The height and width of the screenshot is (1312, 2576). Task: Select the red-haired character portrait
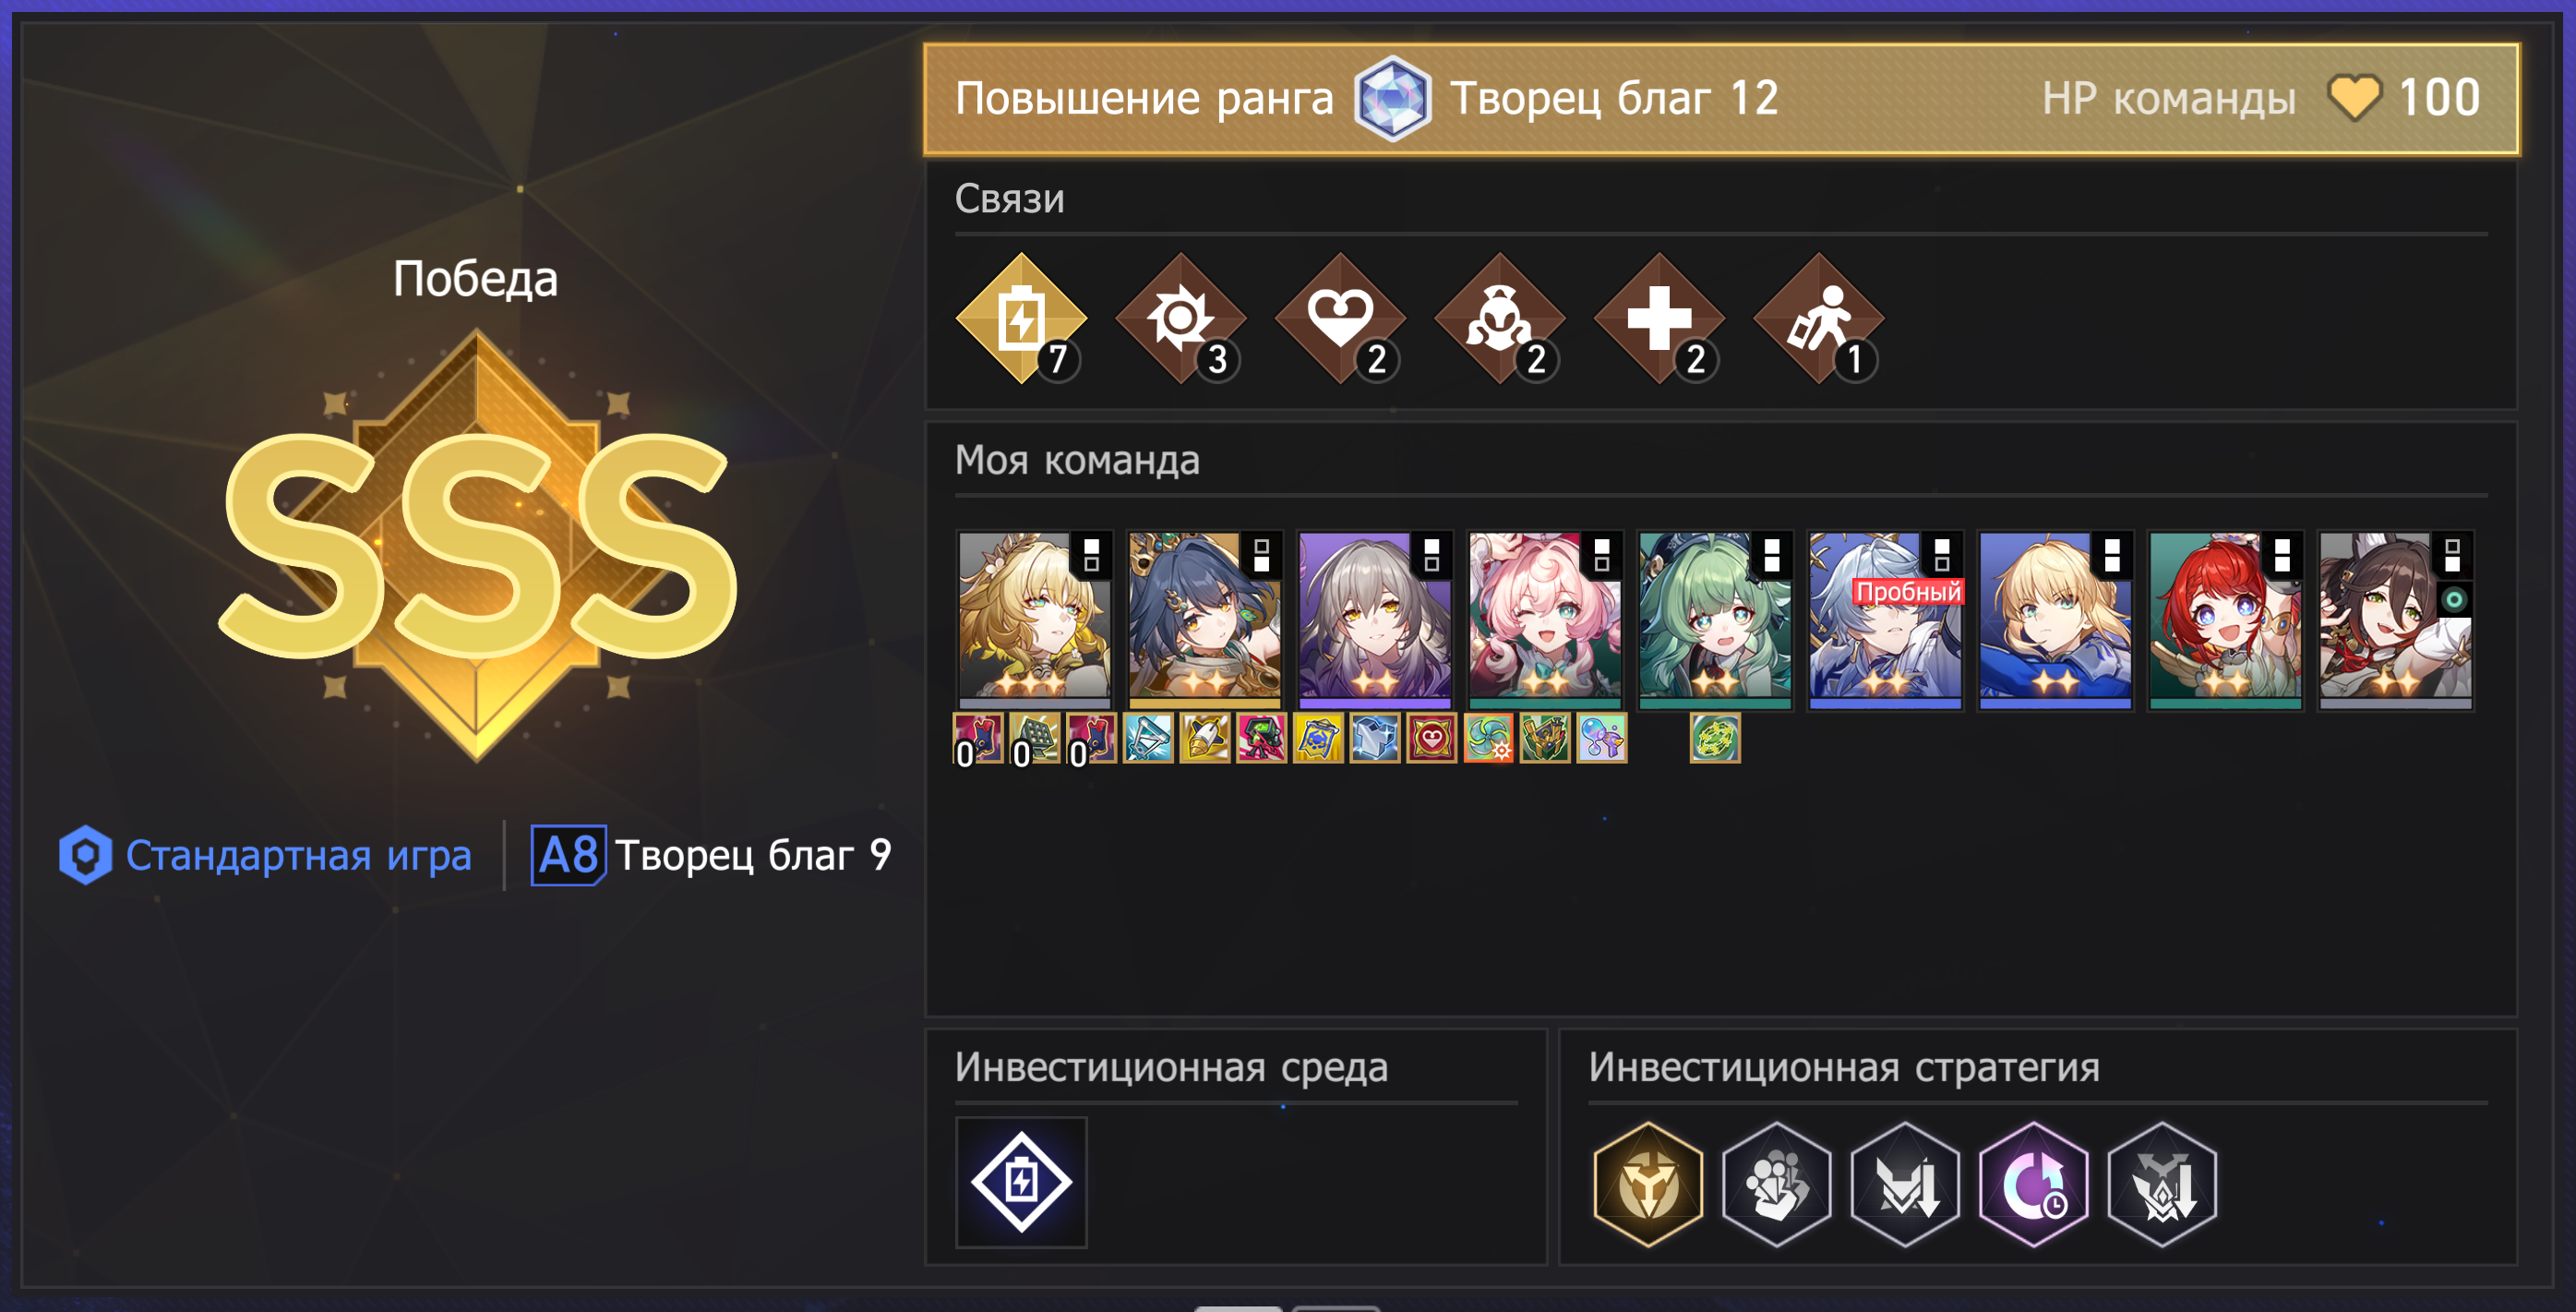[2225, 620]
